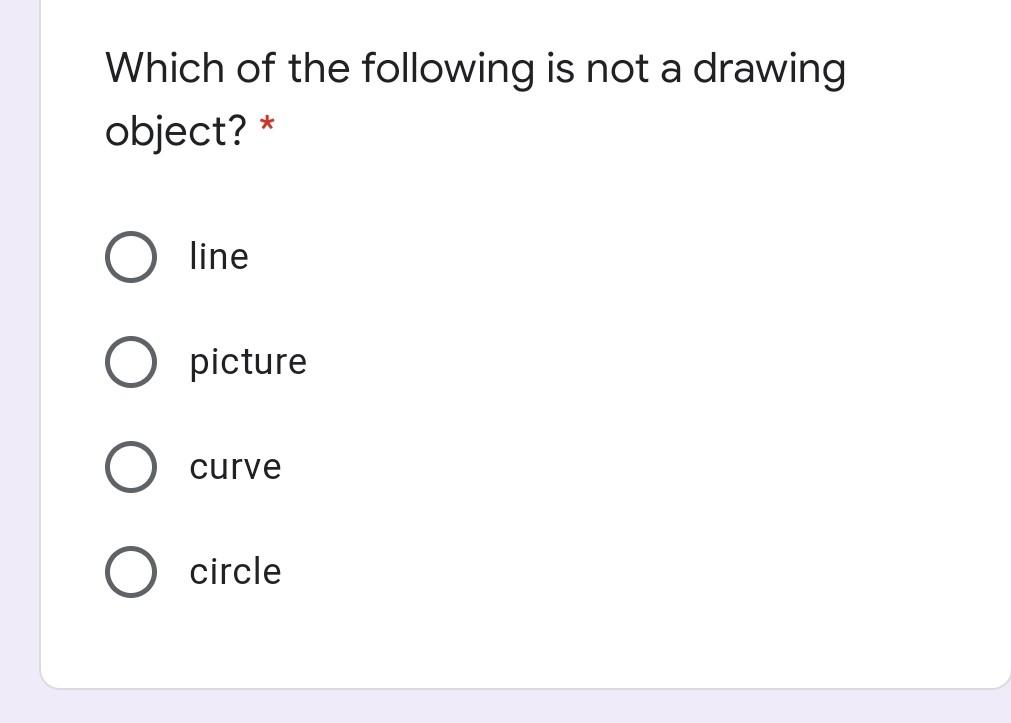Pick the 'circle' radio option
This screenshot has width=1011, height=723.
131,572
